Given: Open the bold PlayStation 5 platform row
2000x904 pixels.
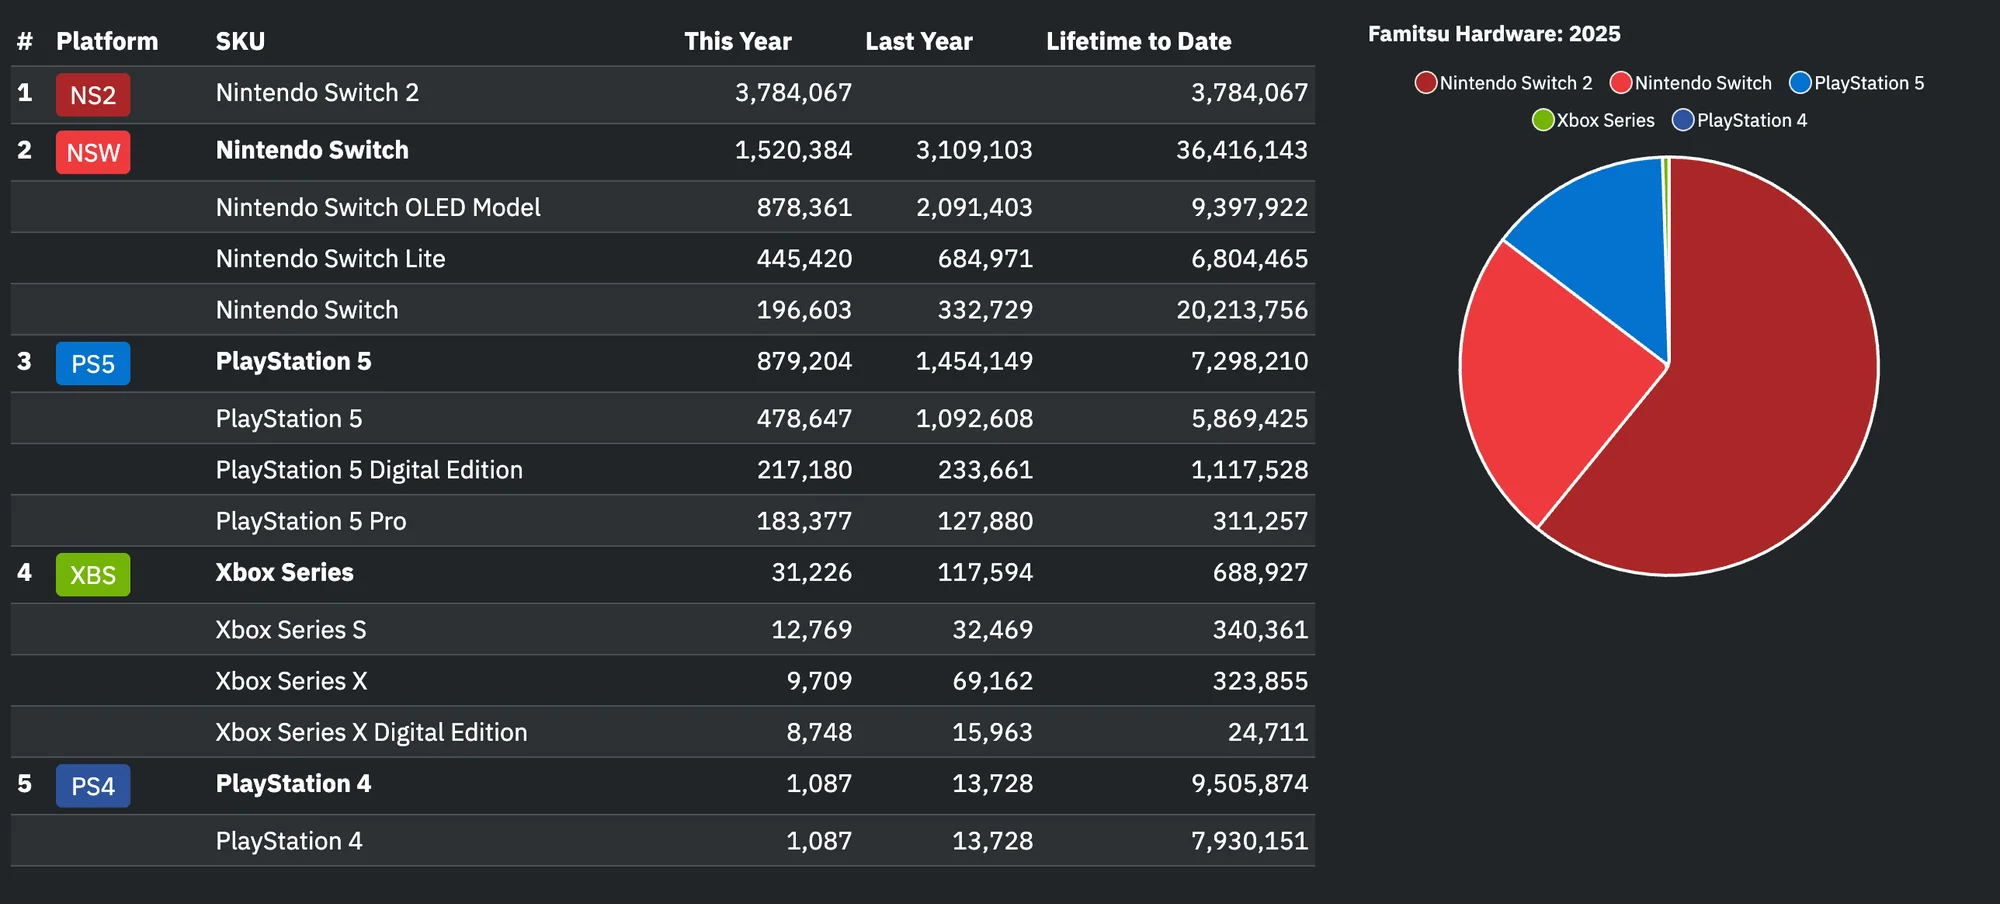Looking at the screenshot, I should click(293, 362).
